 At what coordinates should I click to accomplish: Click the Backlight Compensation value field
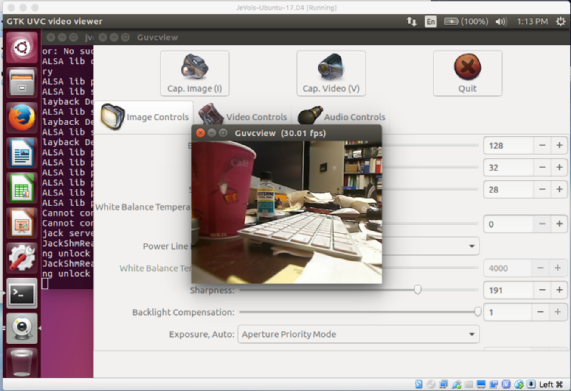point(508,312)
